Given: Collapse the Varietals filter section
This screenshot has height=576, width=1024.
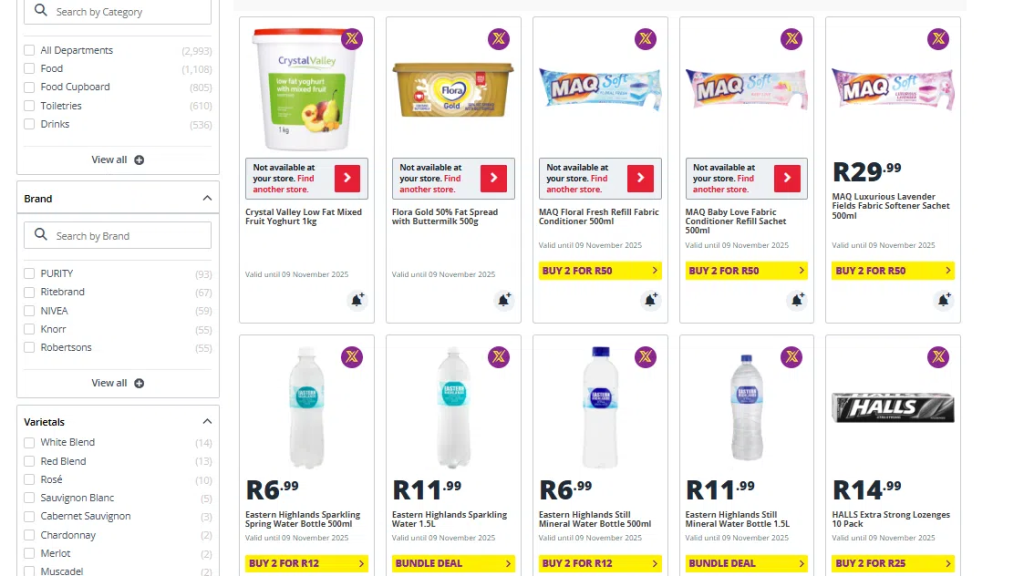Looking at the screenshot, I should pos(207,422).
